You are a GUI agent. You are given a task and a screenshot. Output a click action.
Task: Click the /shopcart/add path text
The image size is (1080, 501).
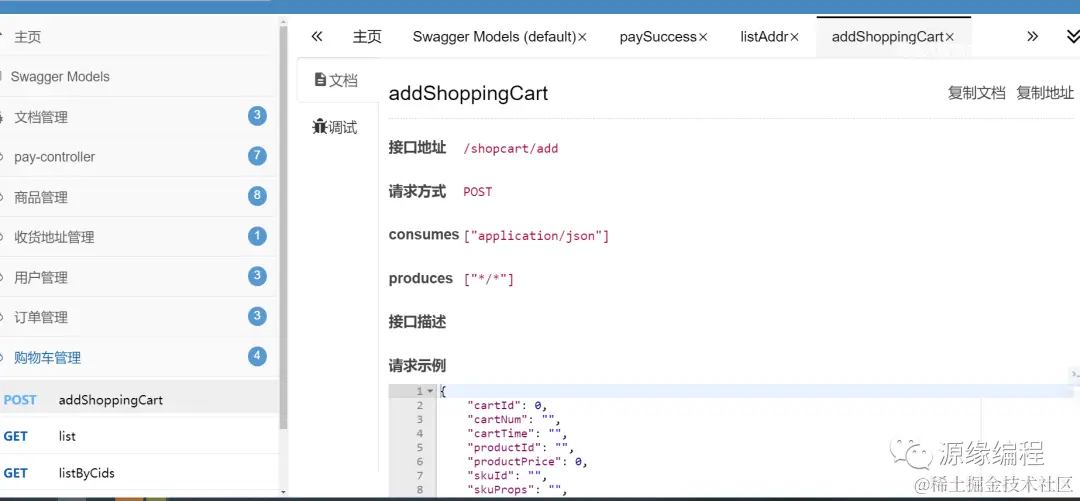pos(510,148)
